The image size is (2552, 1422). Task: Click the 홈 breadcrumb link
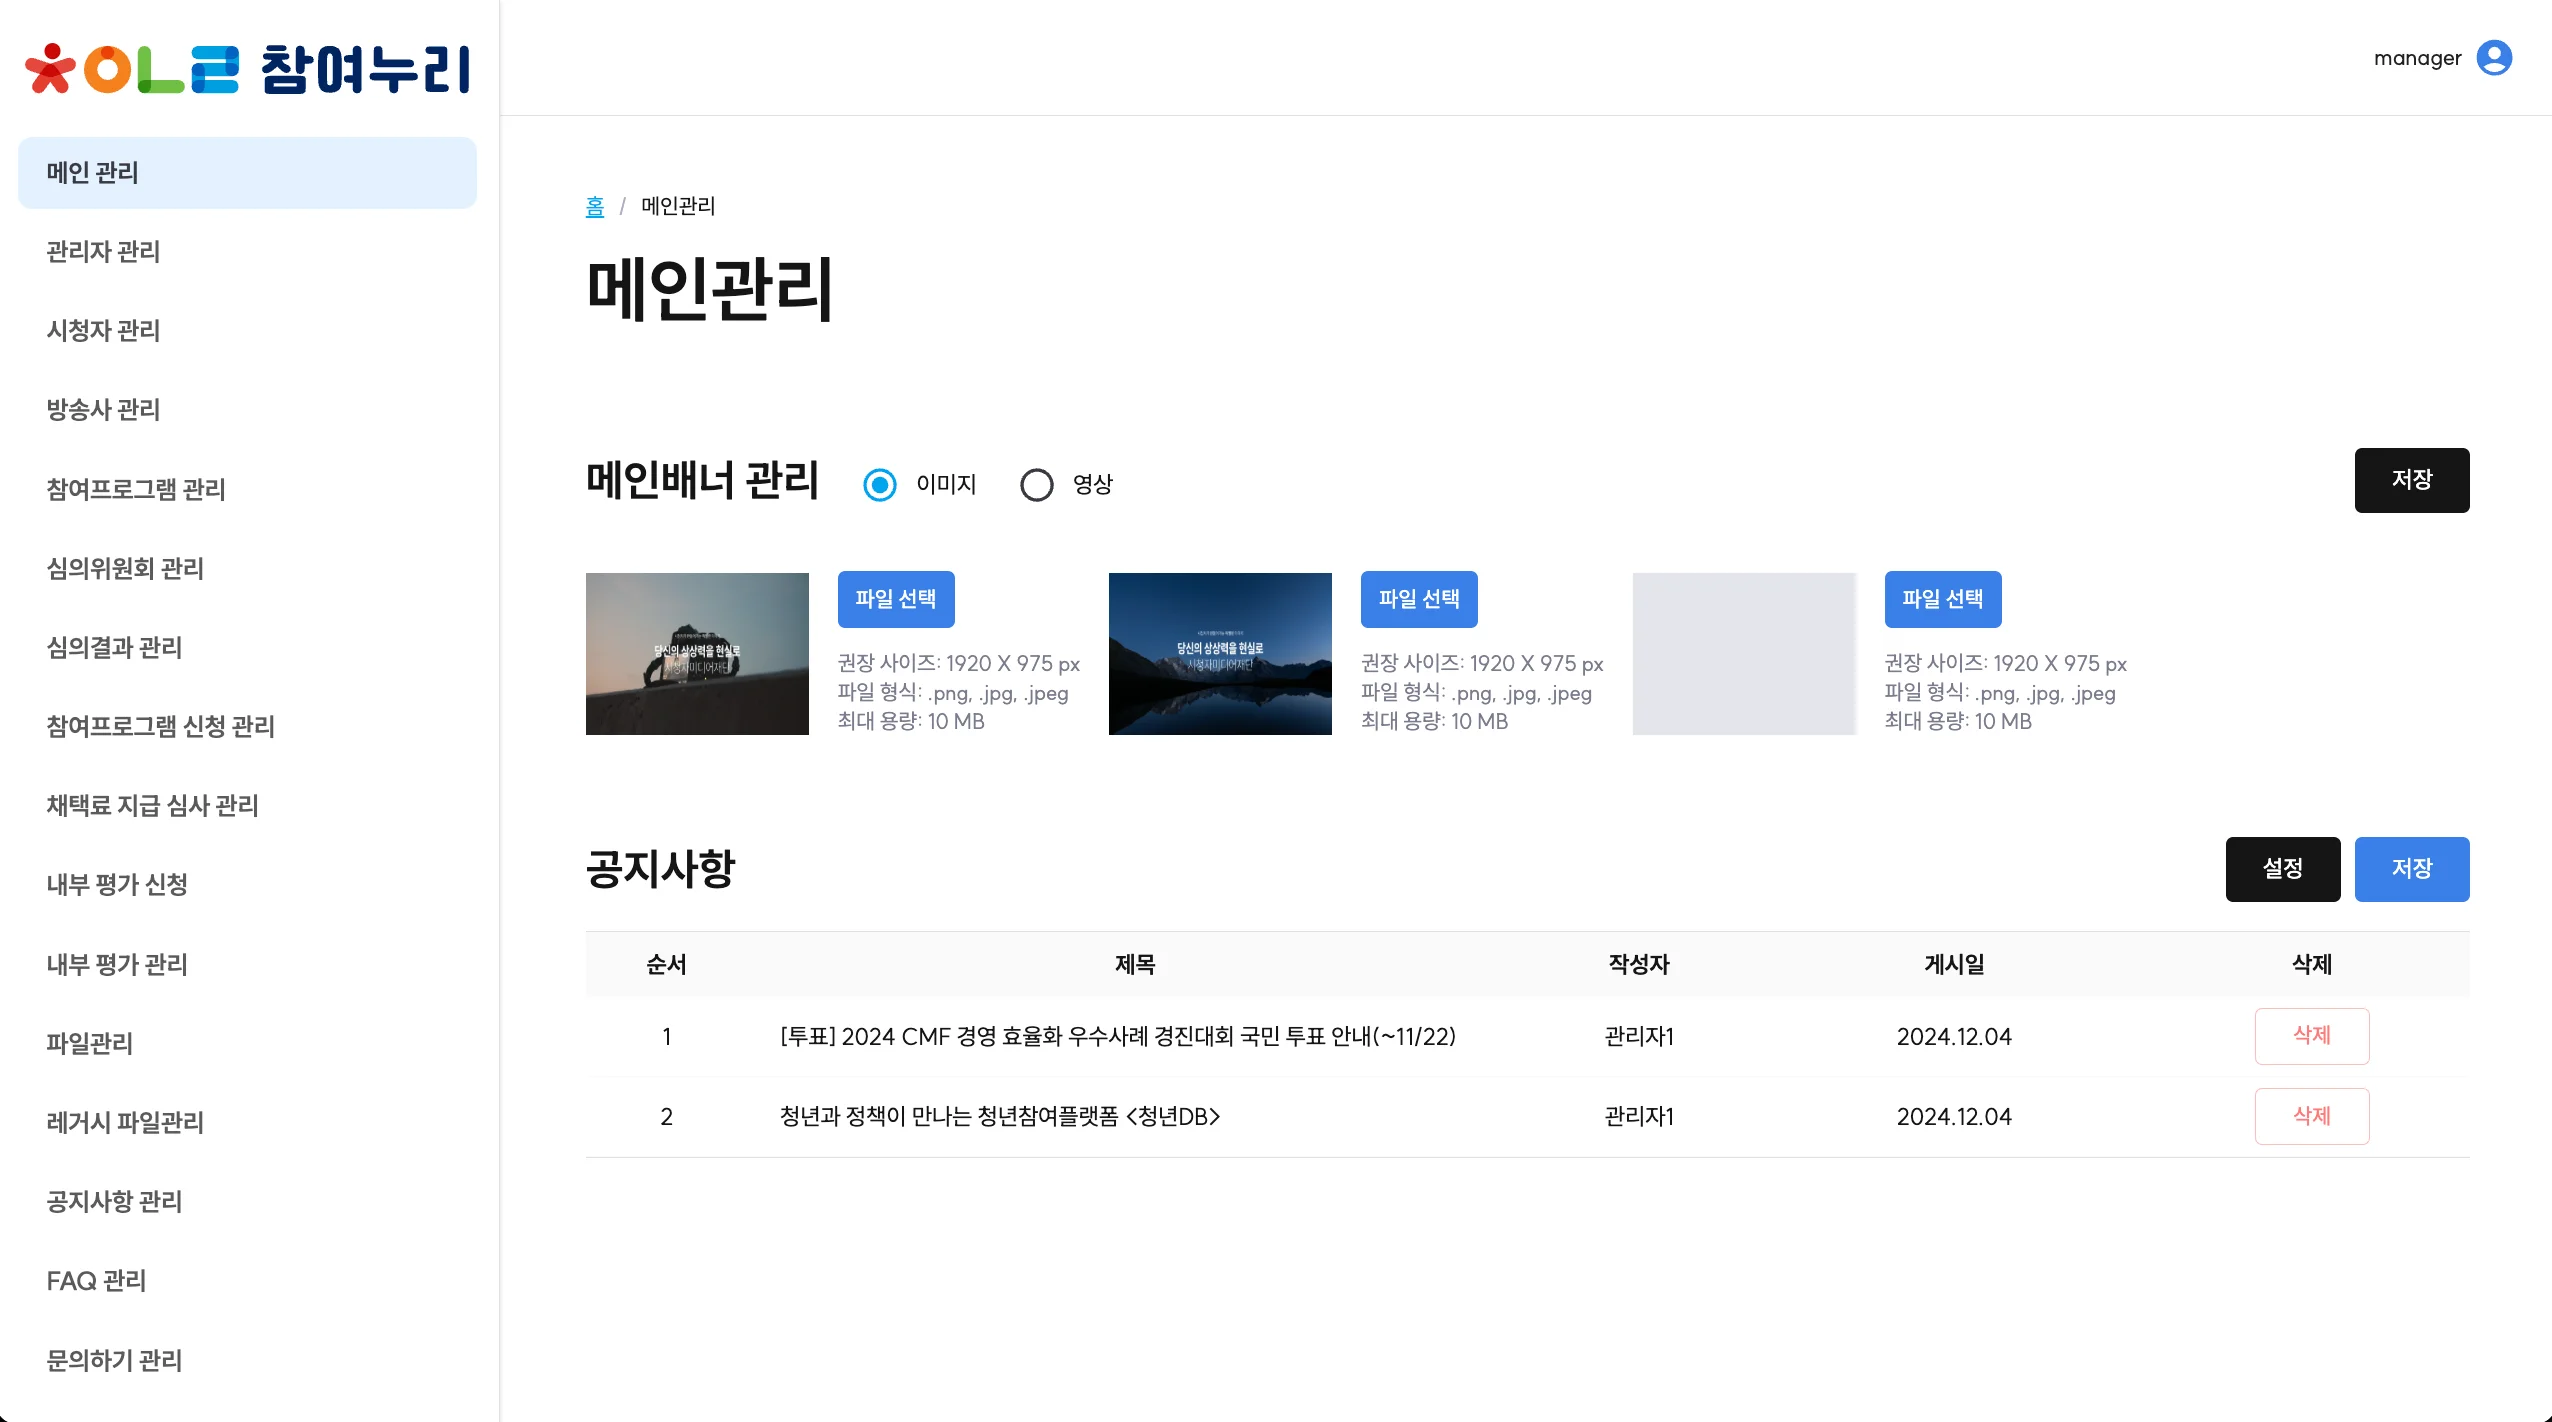pyautogui.click(x=594, y=206)
